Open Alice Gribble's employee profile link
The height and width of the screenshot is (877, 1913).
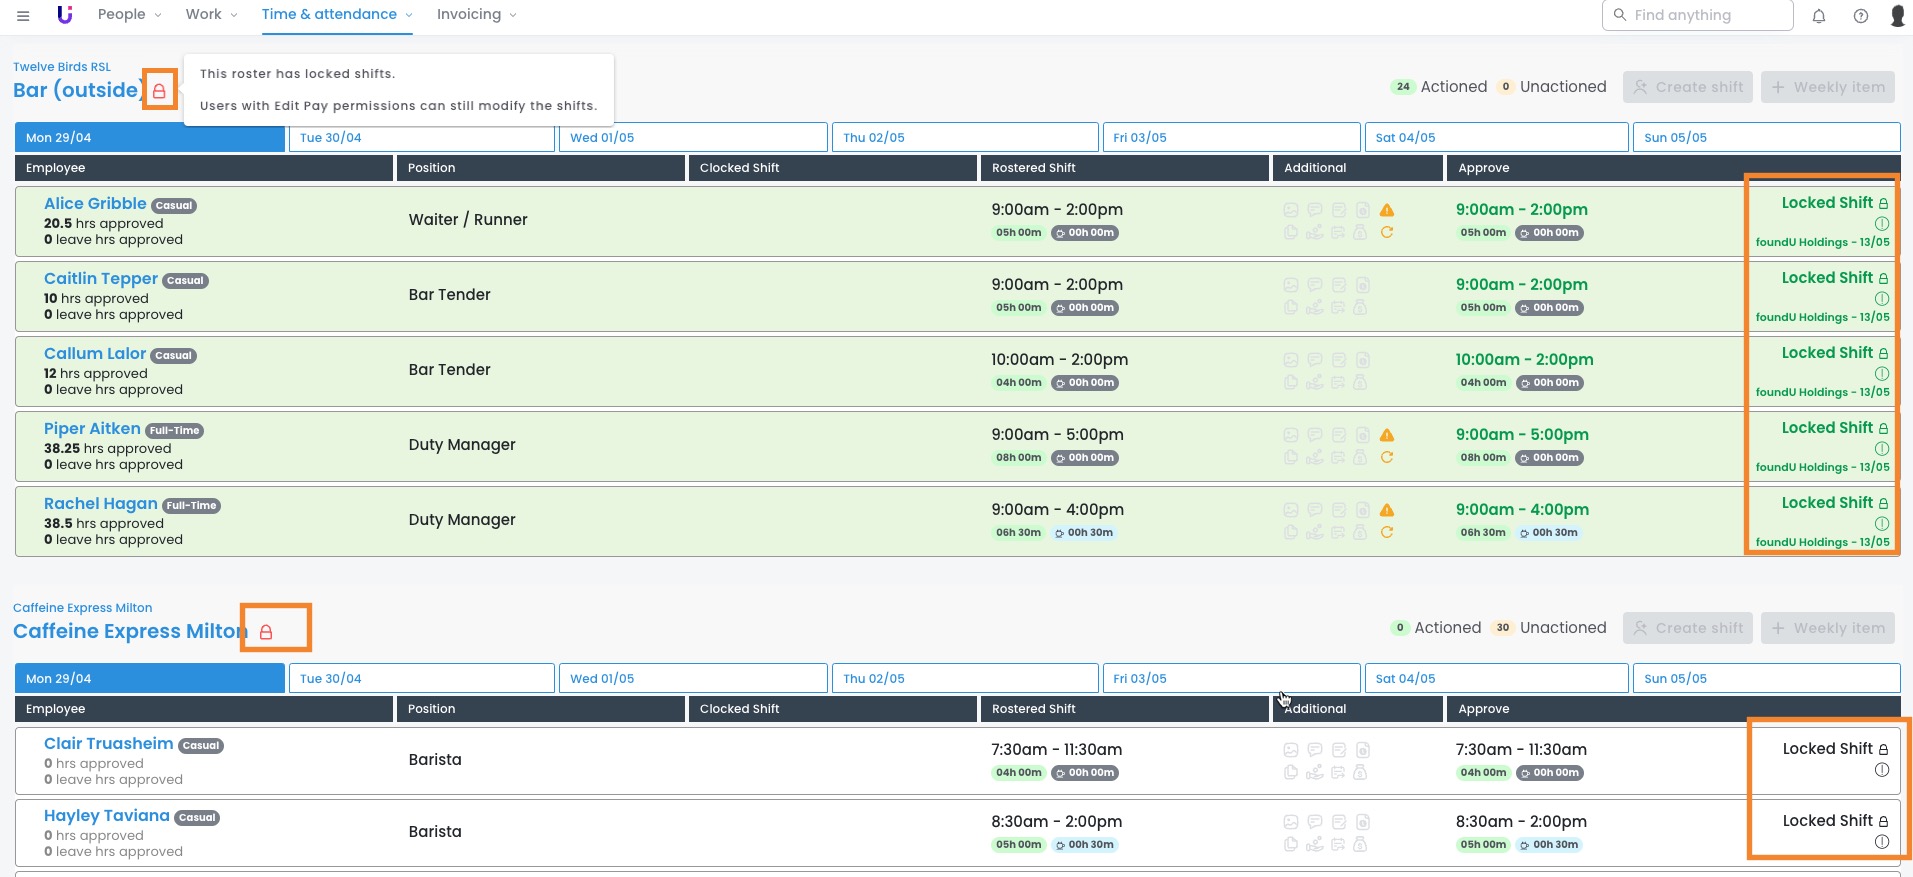point(95,204)
